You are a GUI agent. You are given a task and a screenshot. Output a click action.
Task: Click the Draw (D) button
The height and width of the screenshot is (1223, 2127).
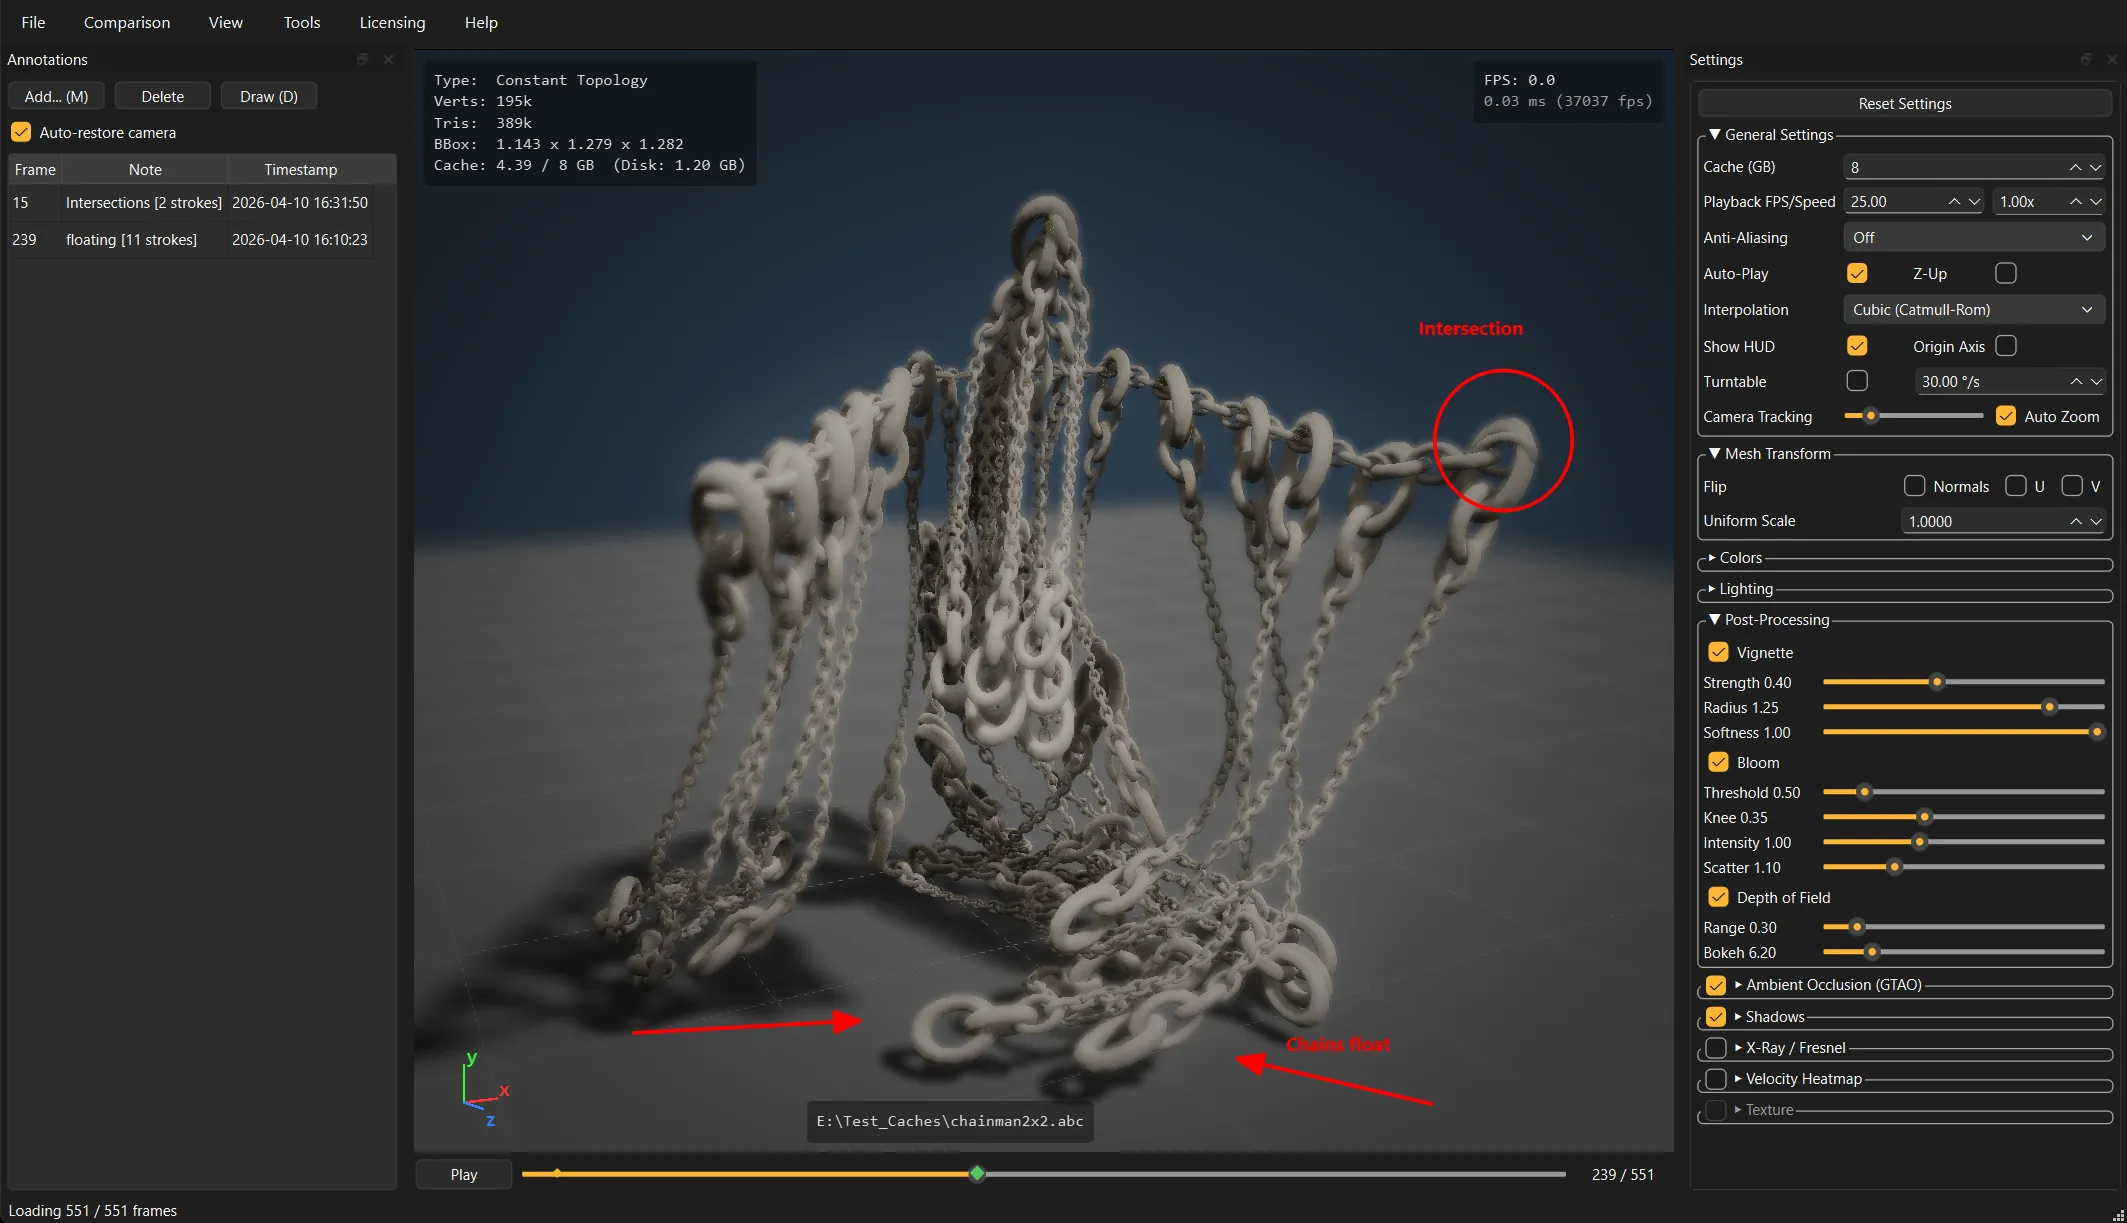tap(268, 96)
